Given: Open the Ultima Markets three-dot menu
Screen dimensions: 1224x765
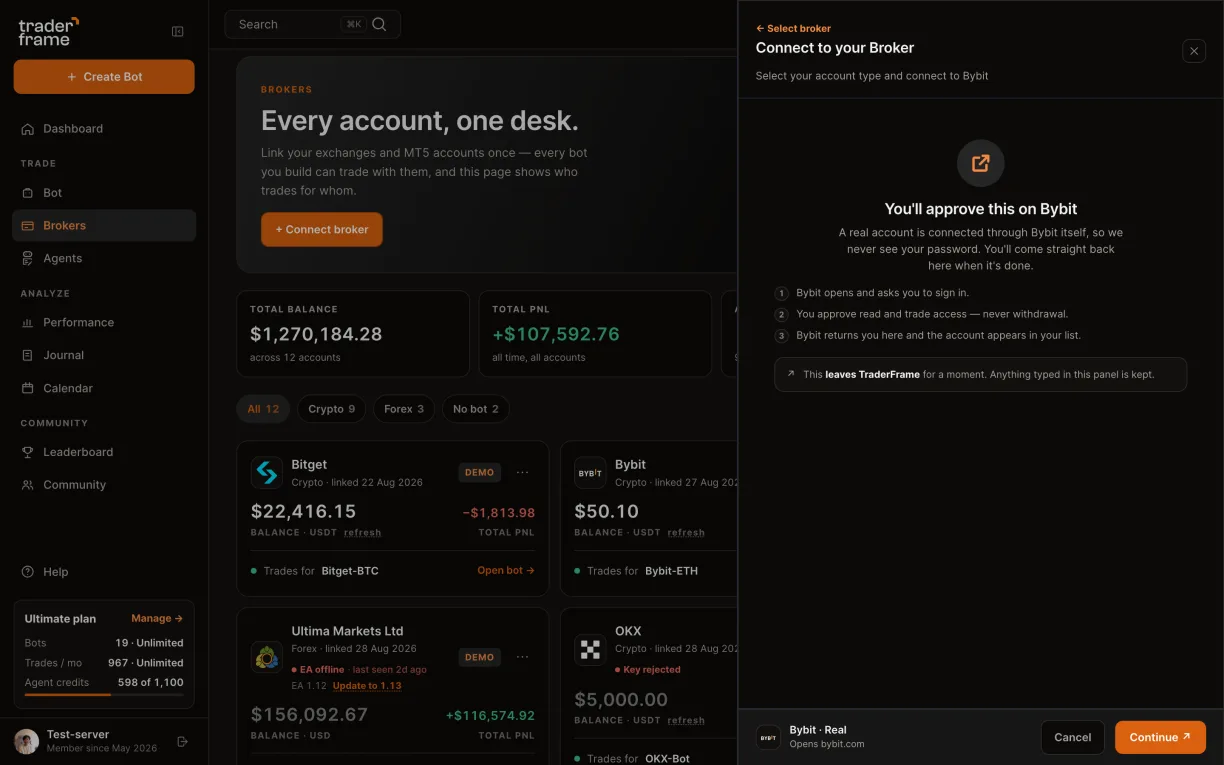Looking at the screenshot, I should (522, 657).
